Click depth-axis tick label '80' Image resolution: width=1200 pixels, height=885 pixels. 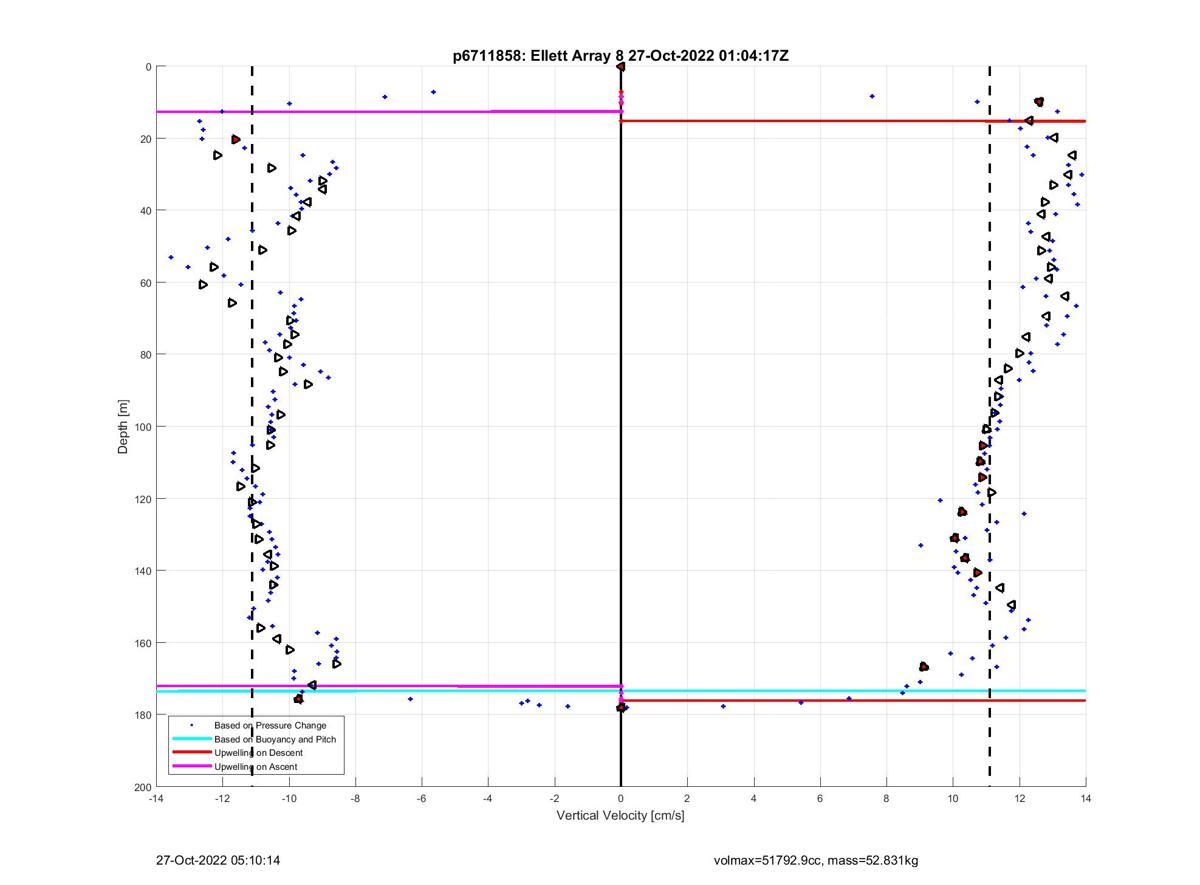point(145,355)
